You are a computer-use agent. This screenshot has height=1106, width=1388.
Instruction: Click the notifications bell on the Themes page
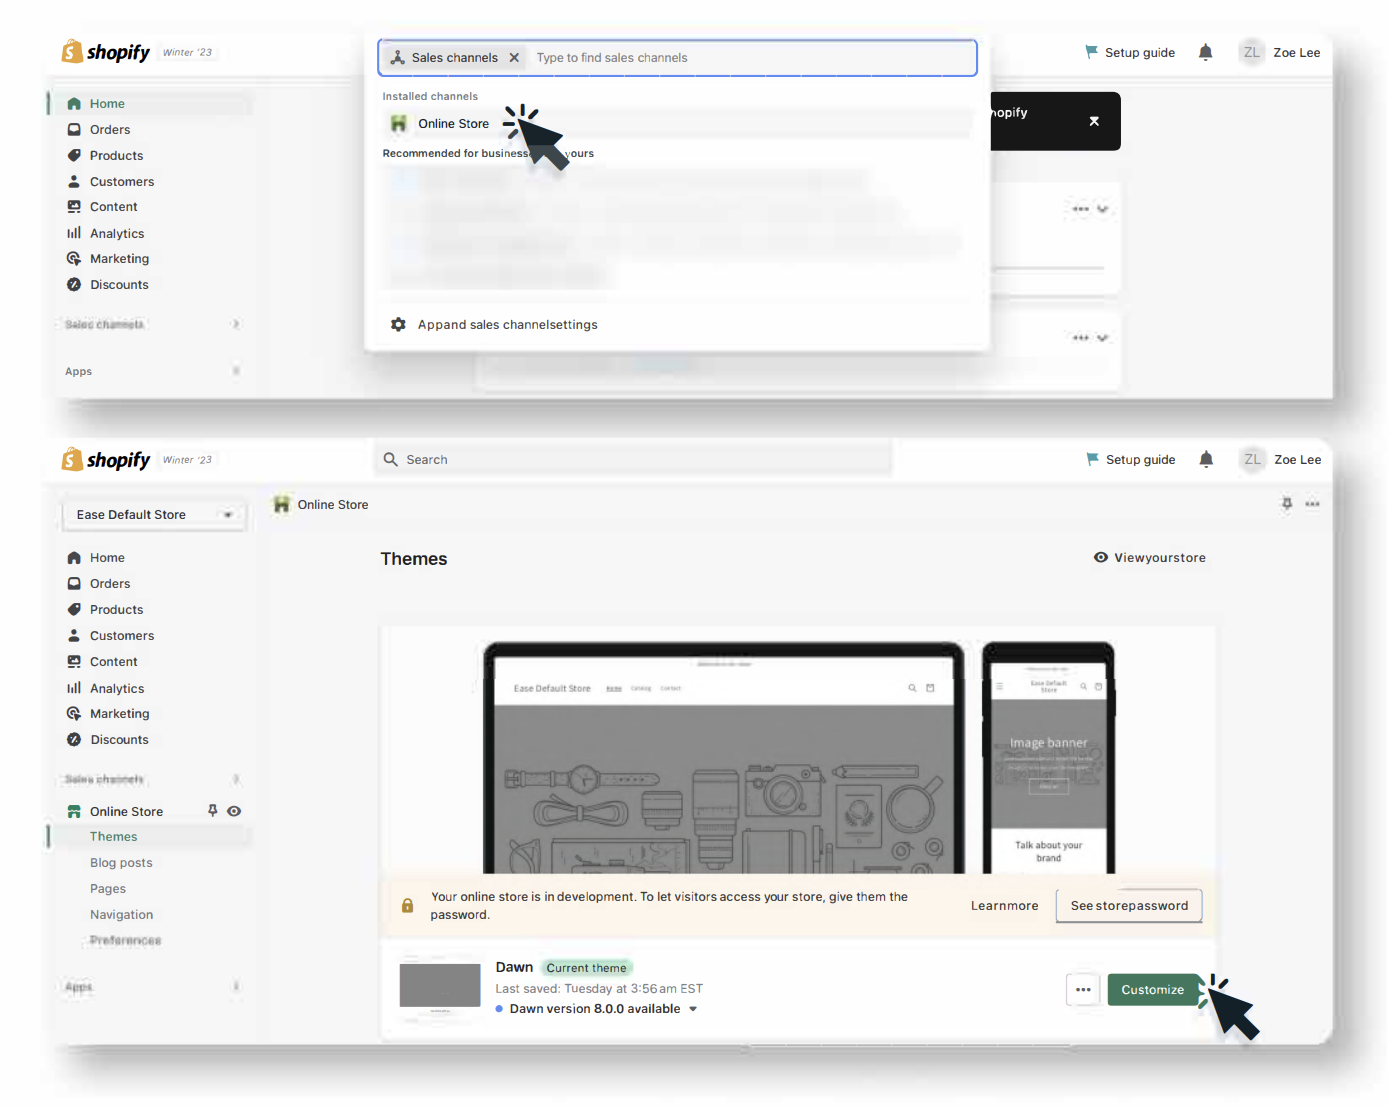(1207, 460)
